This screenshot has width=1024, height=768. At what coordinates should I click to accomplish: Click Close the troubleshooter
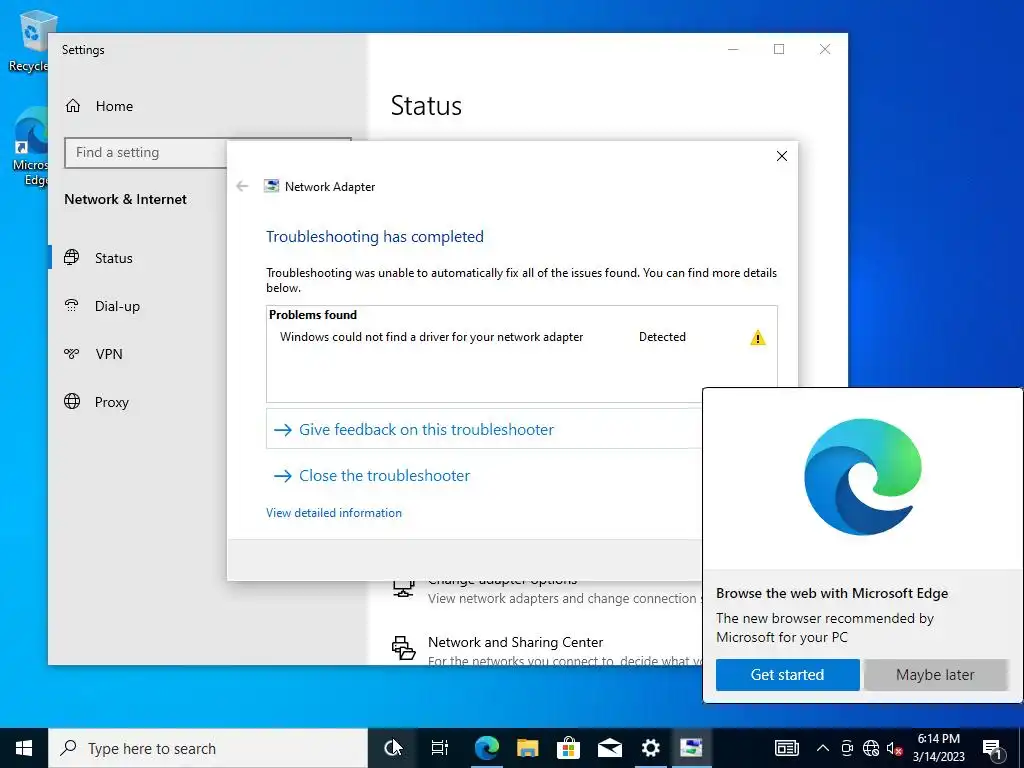(x=372, y=475)
